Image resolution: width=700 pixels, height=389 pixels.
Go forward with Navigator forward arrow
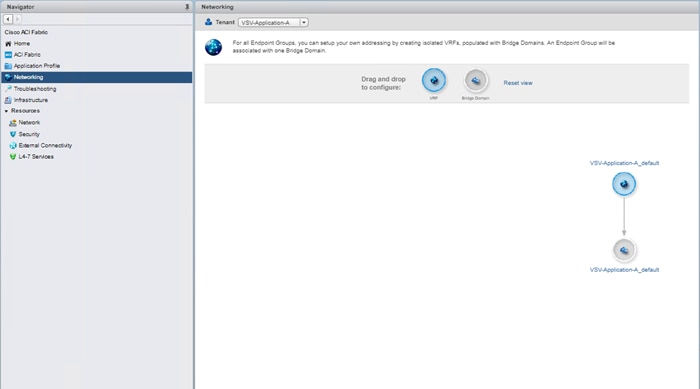(x=17, y=19)
